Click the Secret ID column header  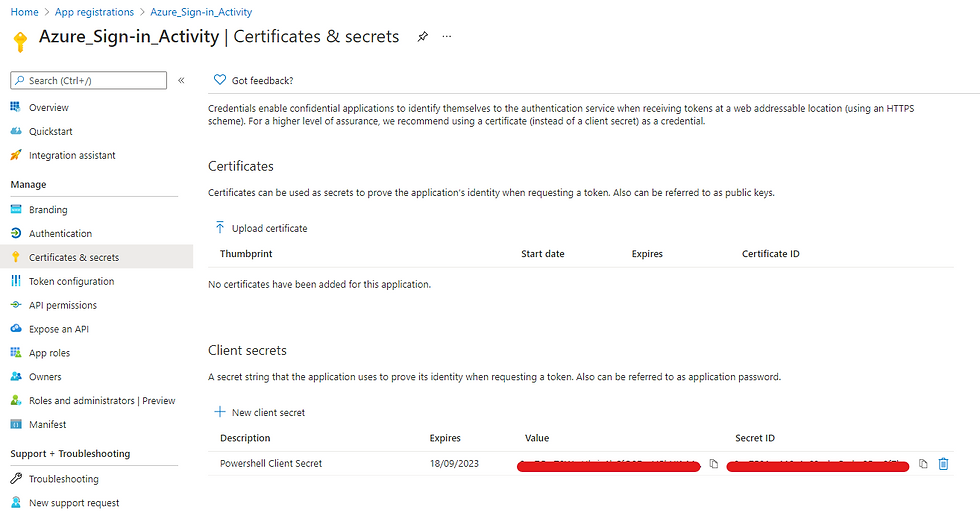tap(755, 438)
